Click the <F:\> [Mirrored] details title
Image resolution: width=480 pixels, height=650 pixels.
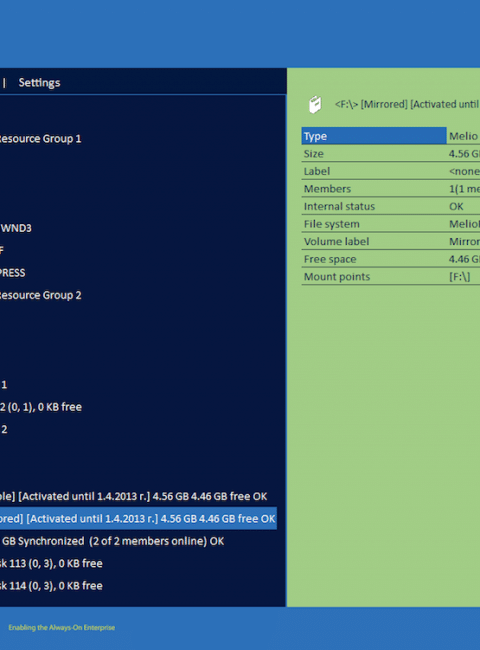(x=407, y=104)
